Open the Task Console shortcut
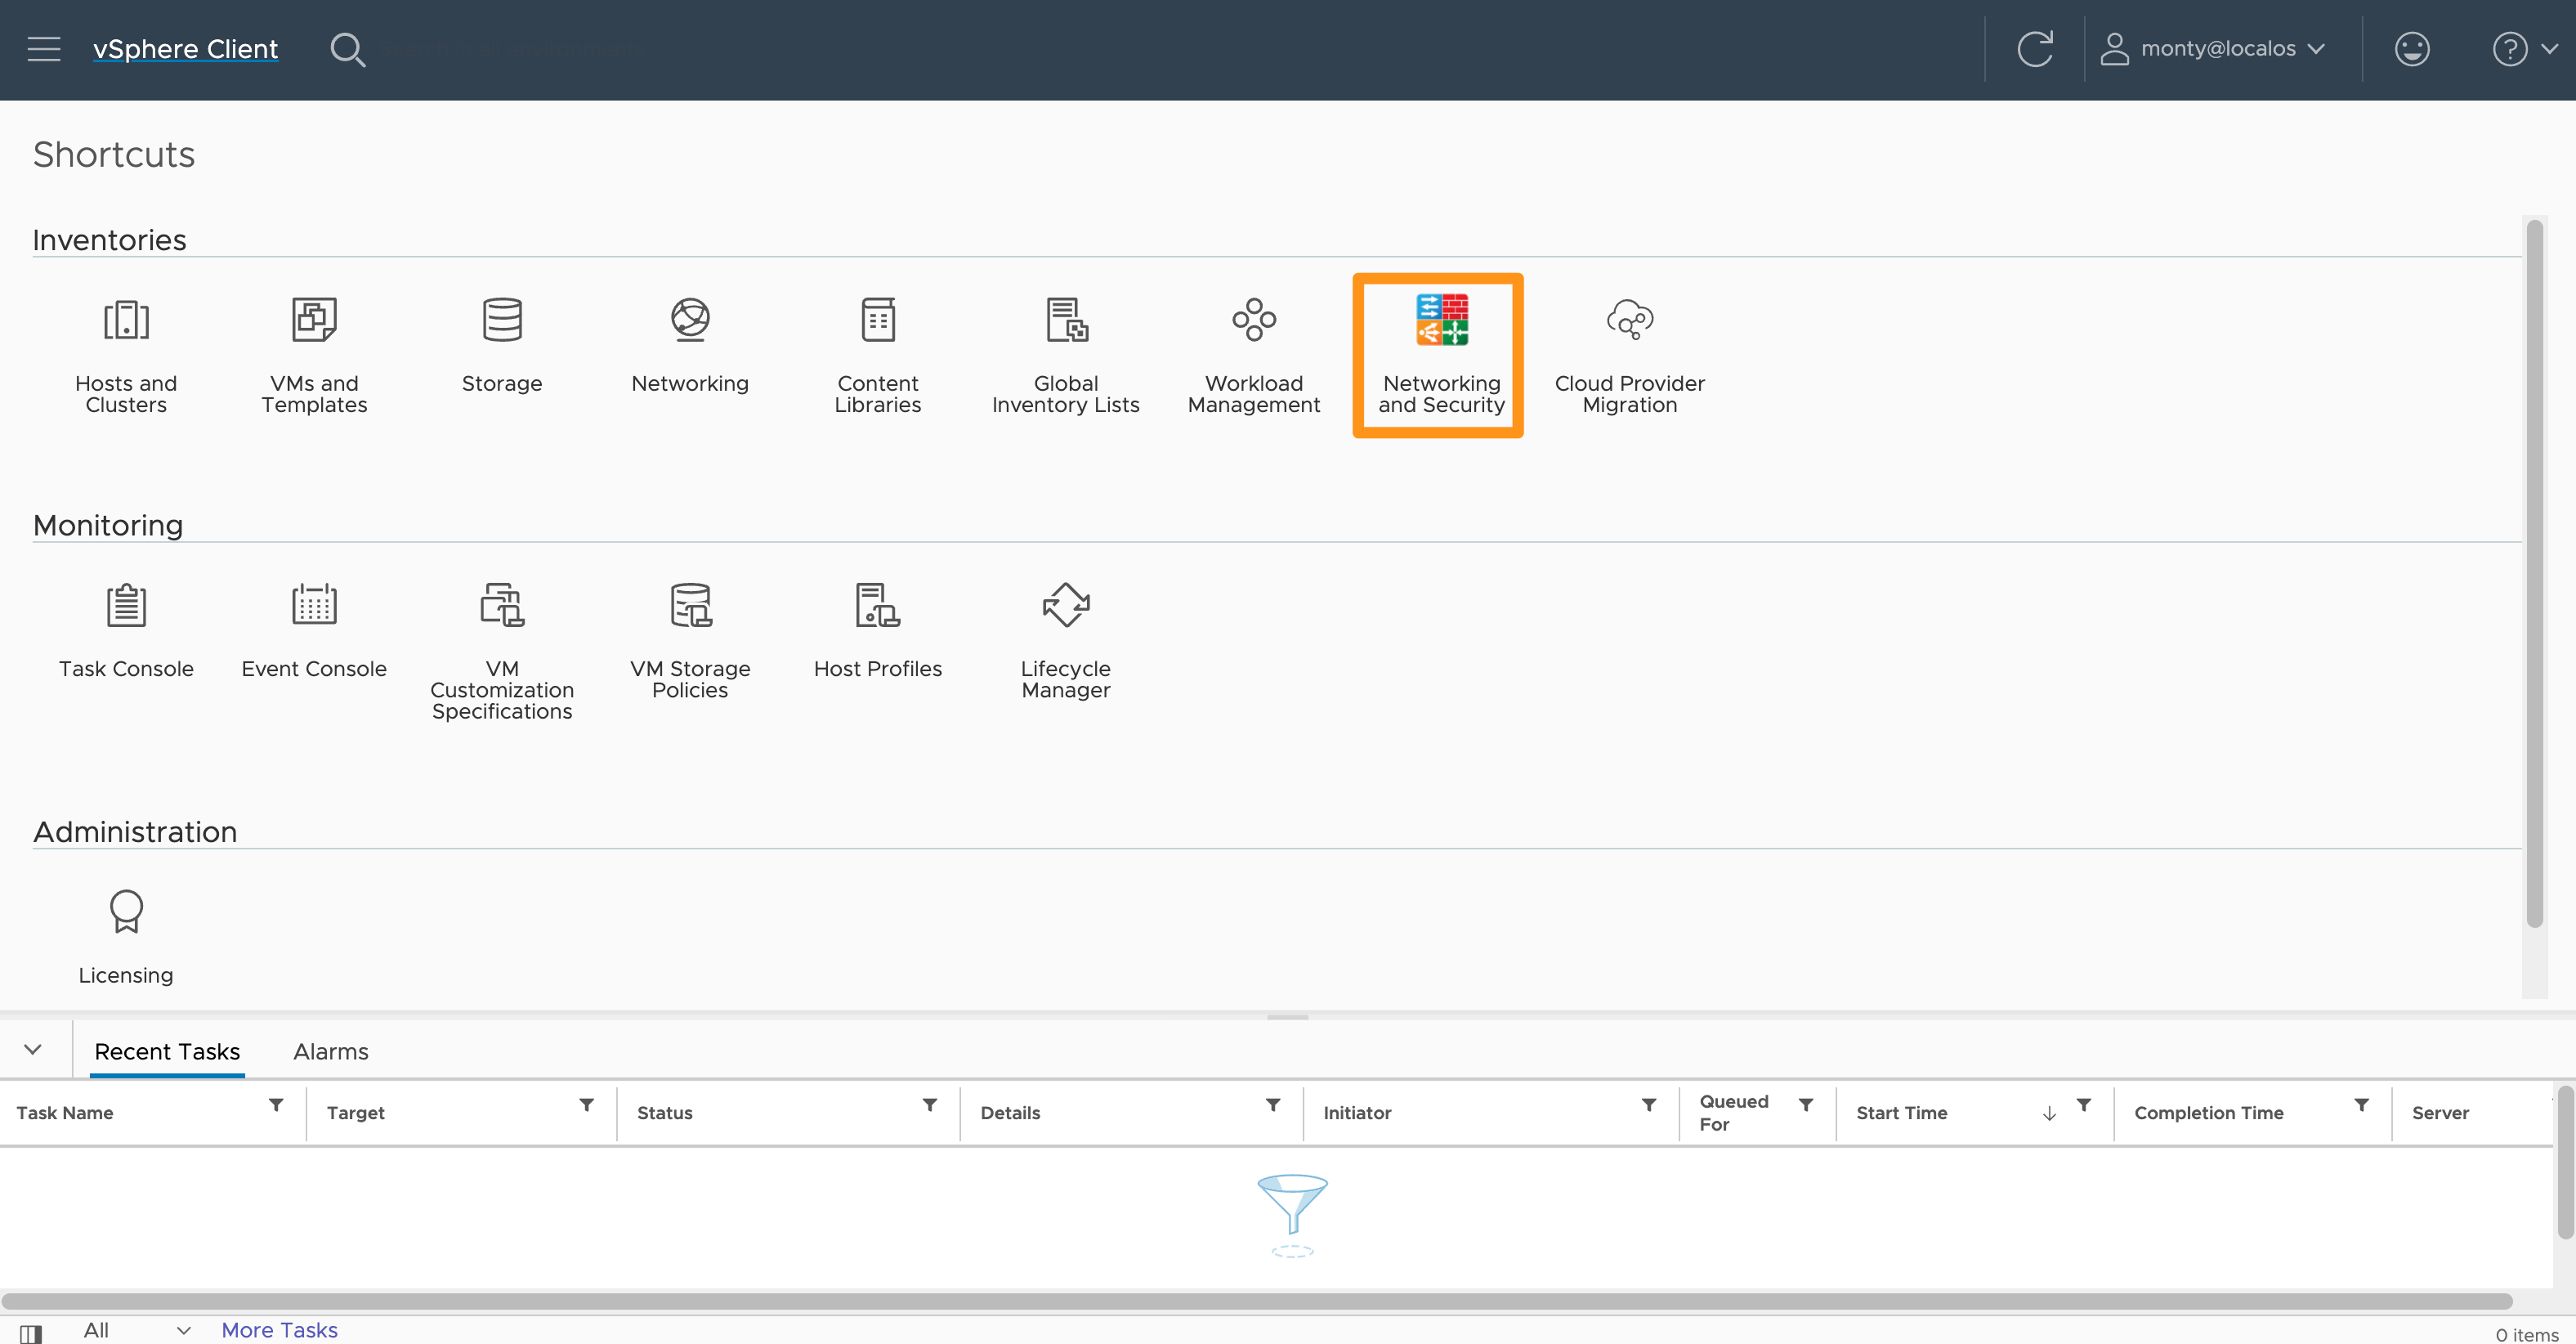Viewport: 2576px width, 1344px height. pyautogui.click(x=126, y=632)
